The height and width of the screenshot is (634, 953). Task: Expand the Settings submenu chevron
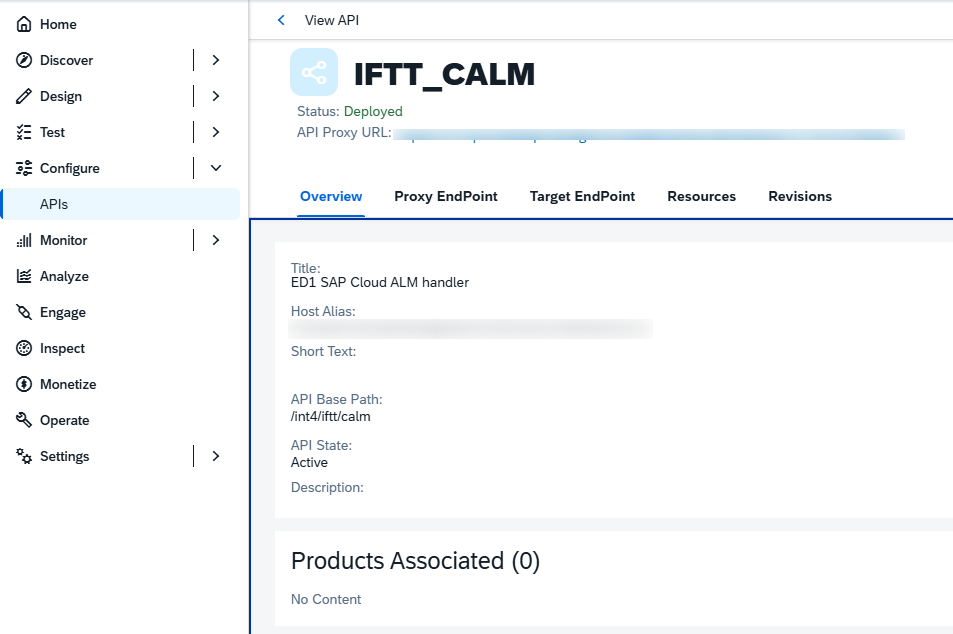click(216, 456)
